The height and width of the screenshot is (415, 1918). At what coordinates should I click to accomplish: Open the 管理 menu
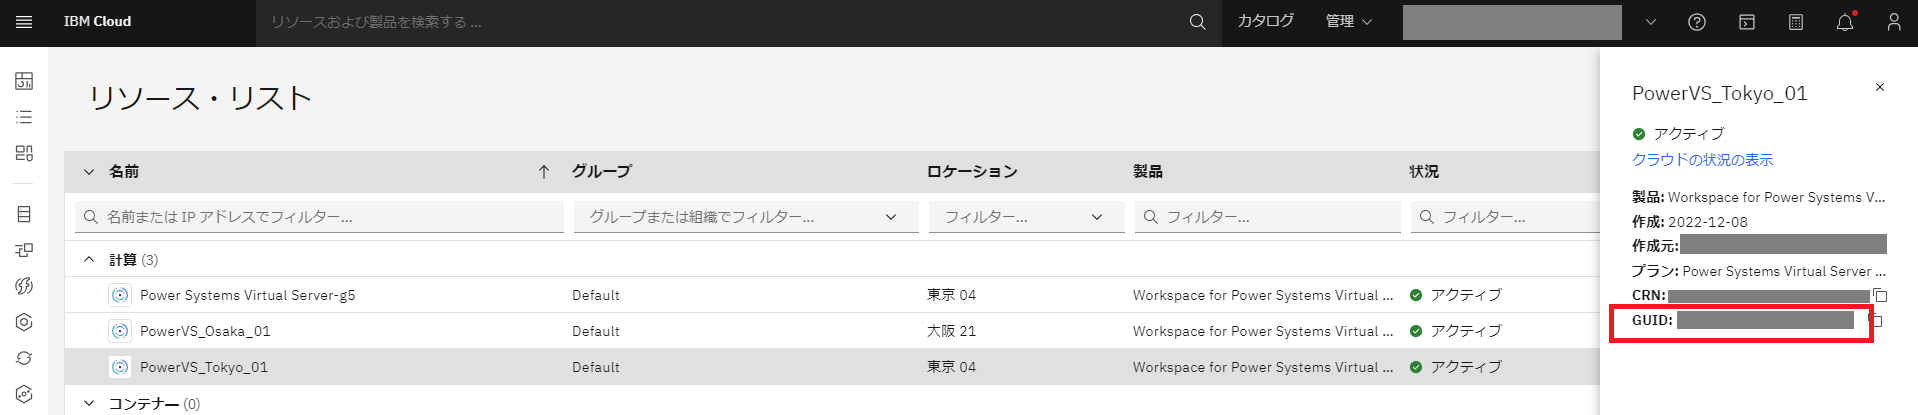[1348, 22]
